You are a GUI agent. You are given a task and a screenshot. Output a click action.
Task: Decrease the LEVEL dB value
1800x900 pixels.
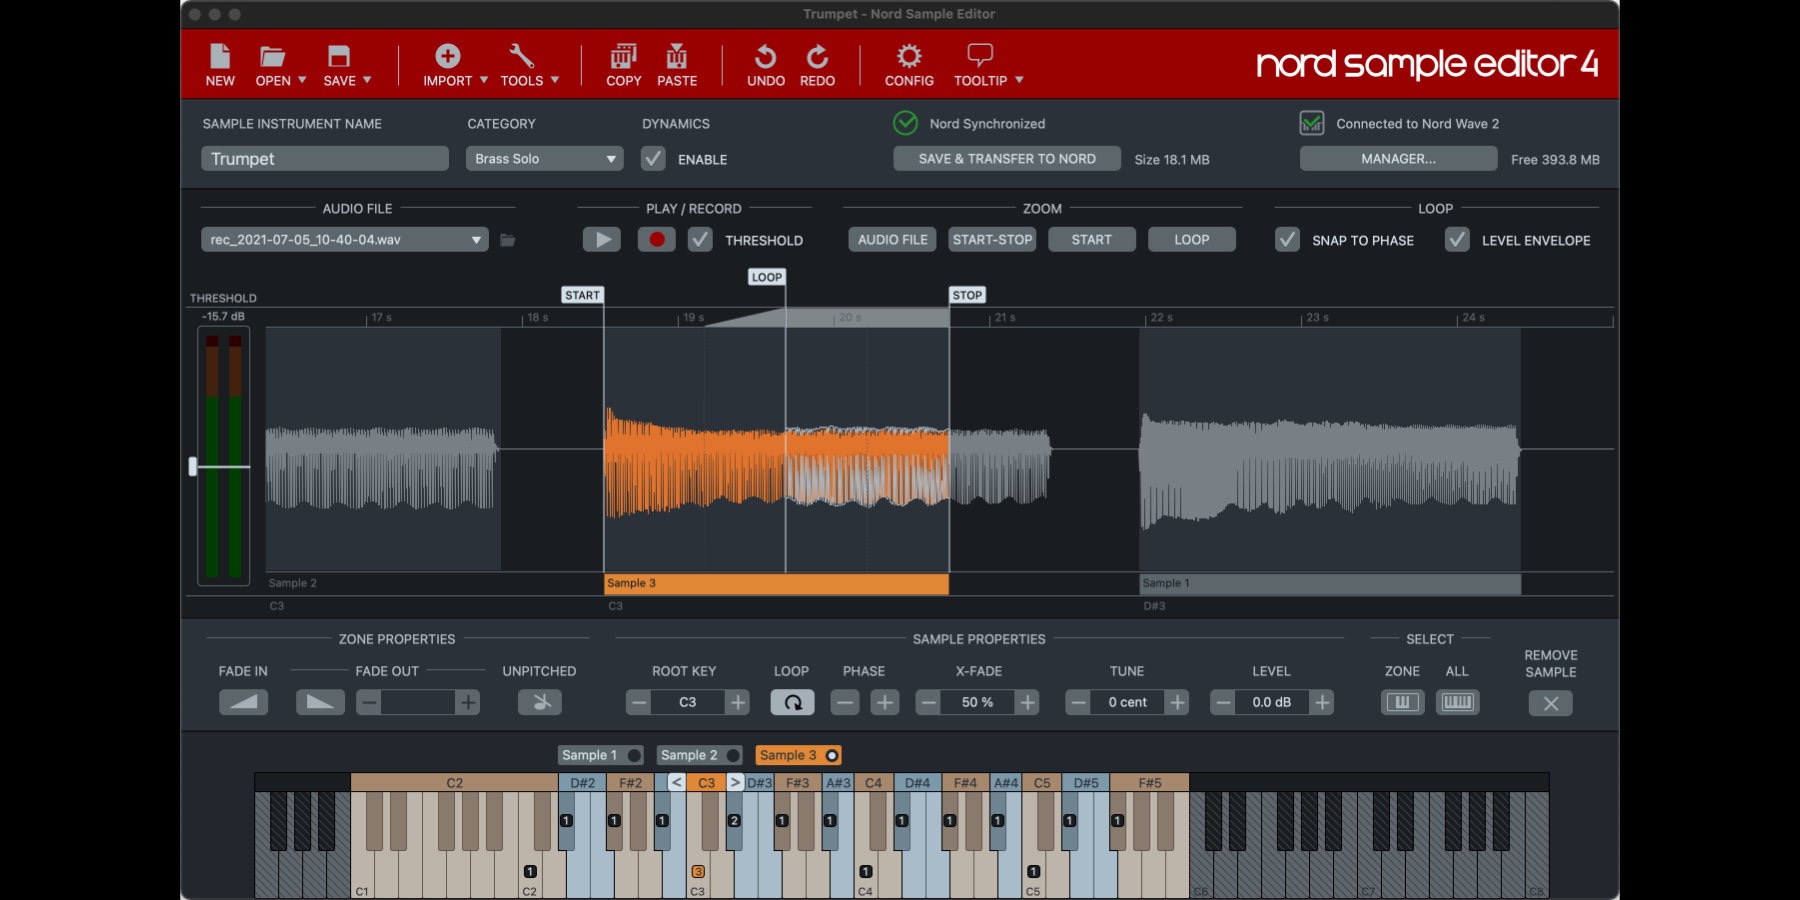1223,702
